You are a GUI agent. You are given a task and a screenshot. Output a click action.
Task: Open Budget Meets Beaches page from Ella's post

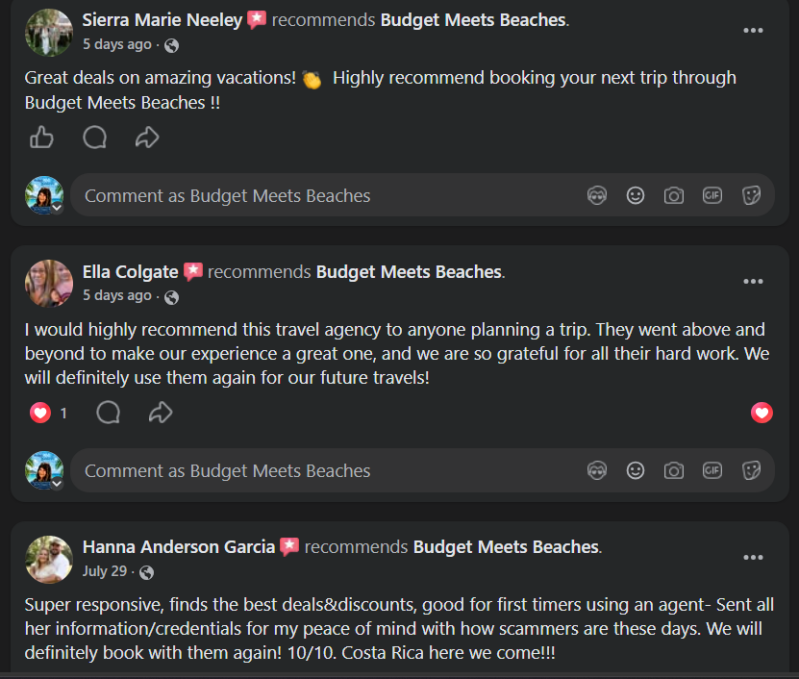[x=409, y=272]
